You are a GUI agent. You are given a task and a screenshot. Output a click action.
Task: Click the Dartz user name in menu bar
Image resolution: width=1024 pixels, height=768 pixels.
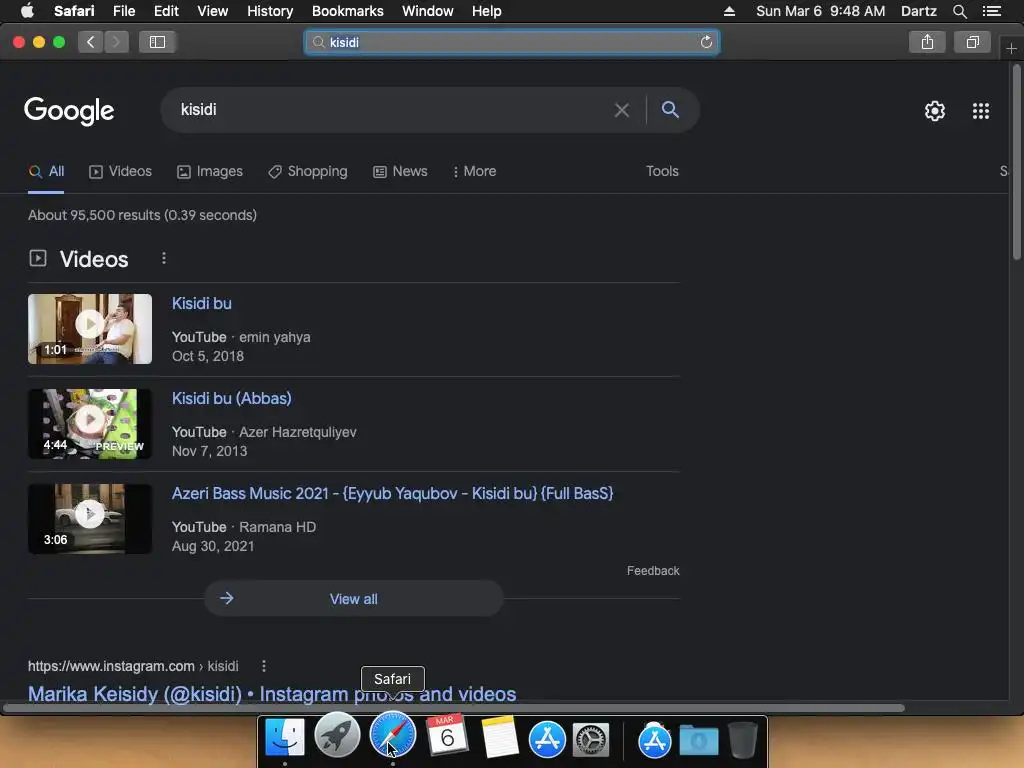[x=918, y=11]
